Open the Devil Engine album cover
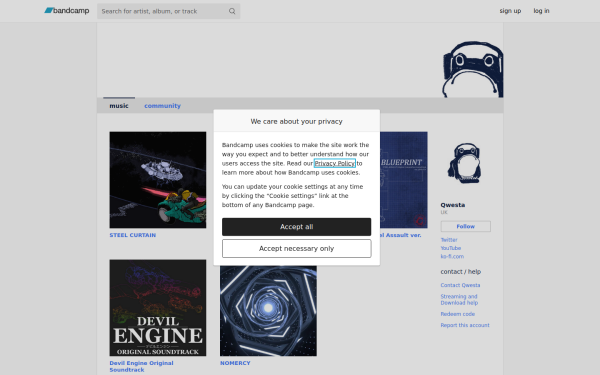The height and width of the screenshot is (375, 600). (158, 308)
